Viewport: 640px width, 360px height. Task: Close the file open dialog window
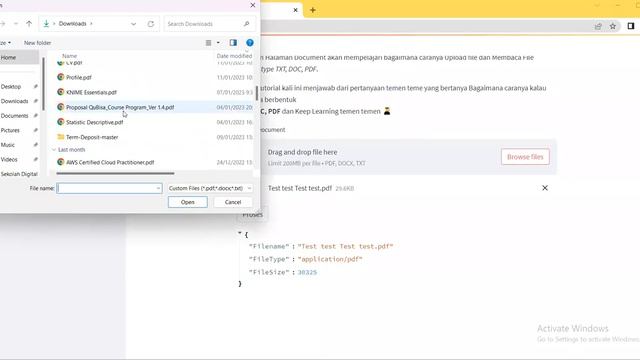(x=253, y=5)
